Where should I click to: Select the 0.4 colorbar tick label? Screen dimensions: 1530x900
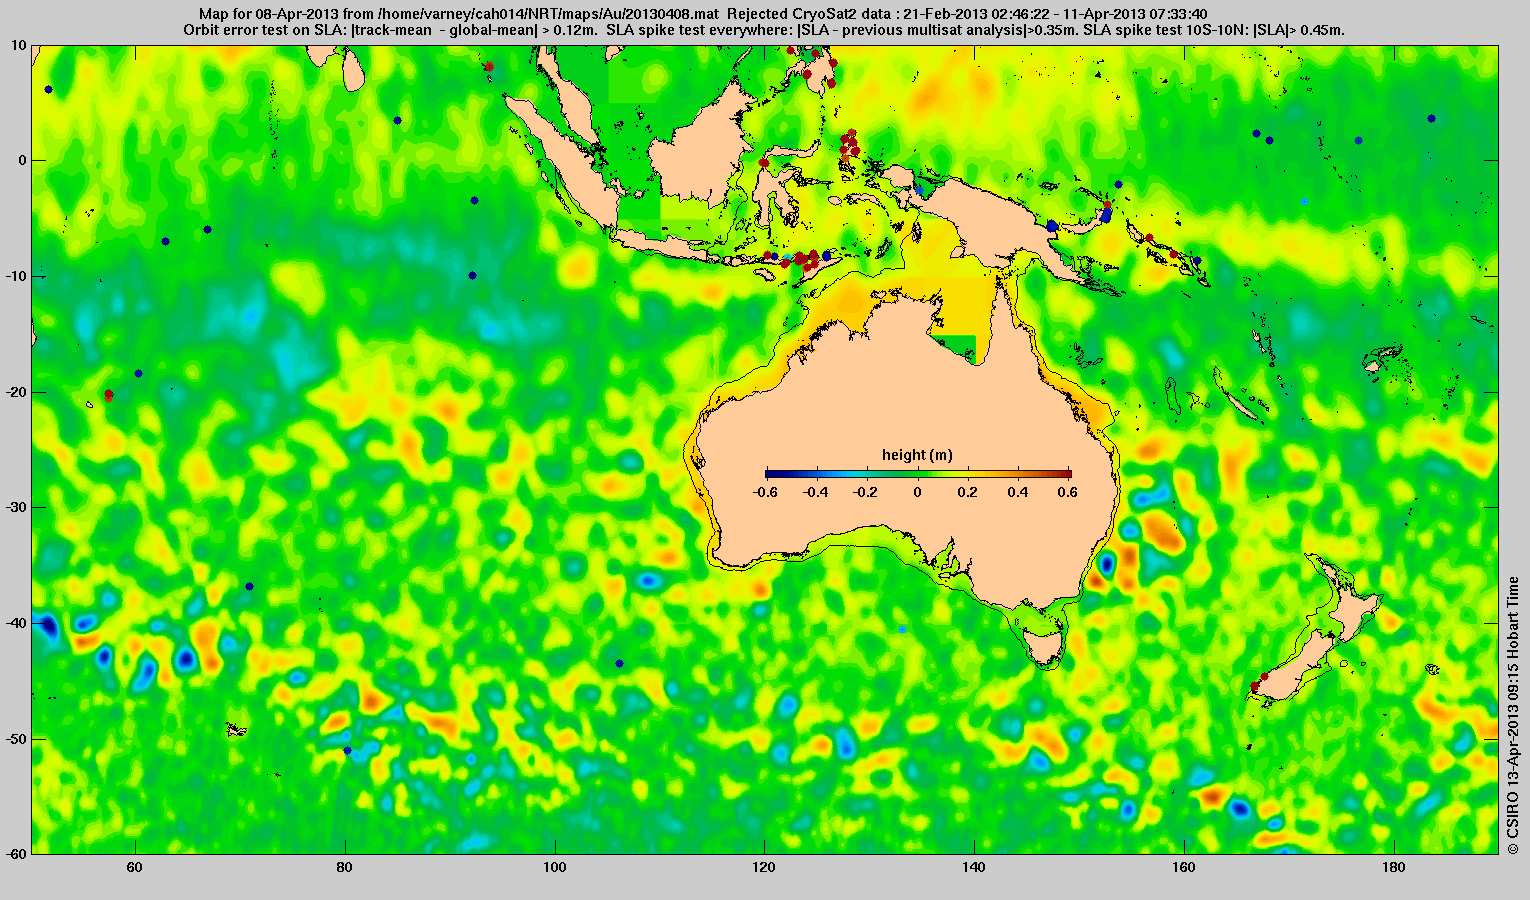(1020, 492)
